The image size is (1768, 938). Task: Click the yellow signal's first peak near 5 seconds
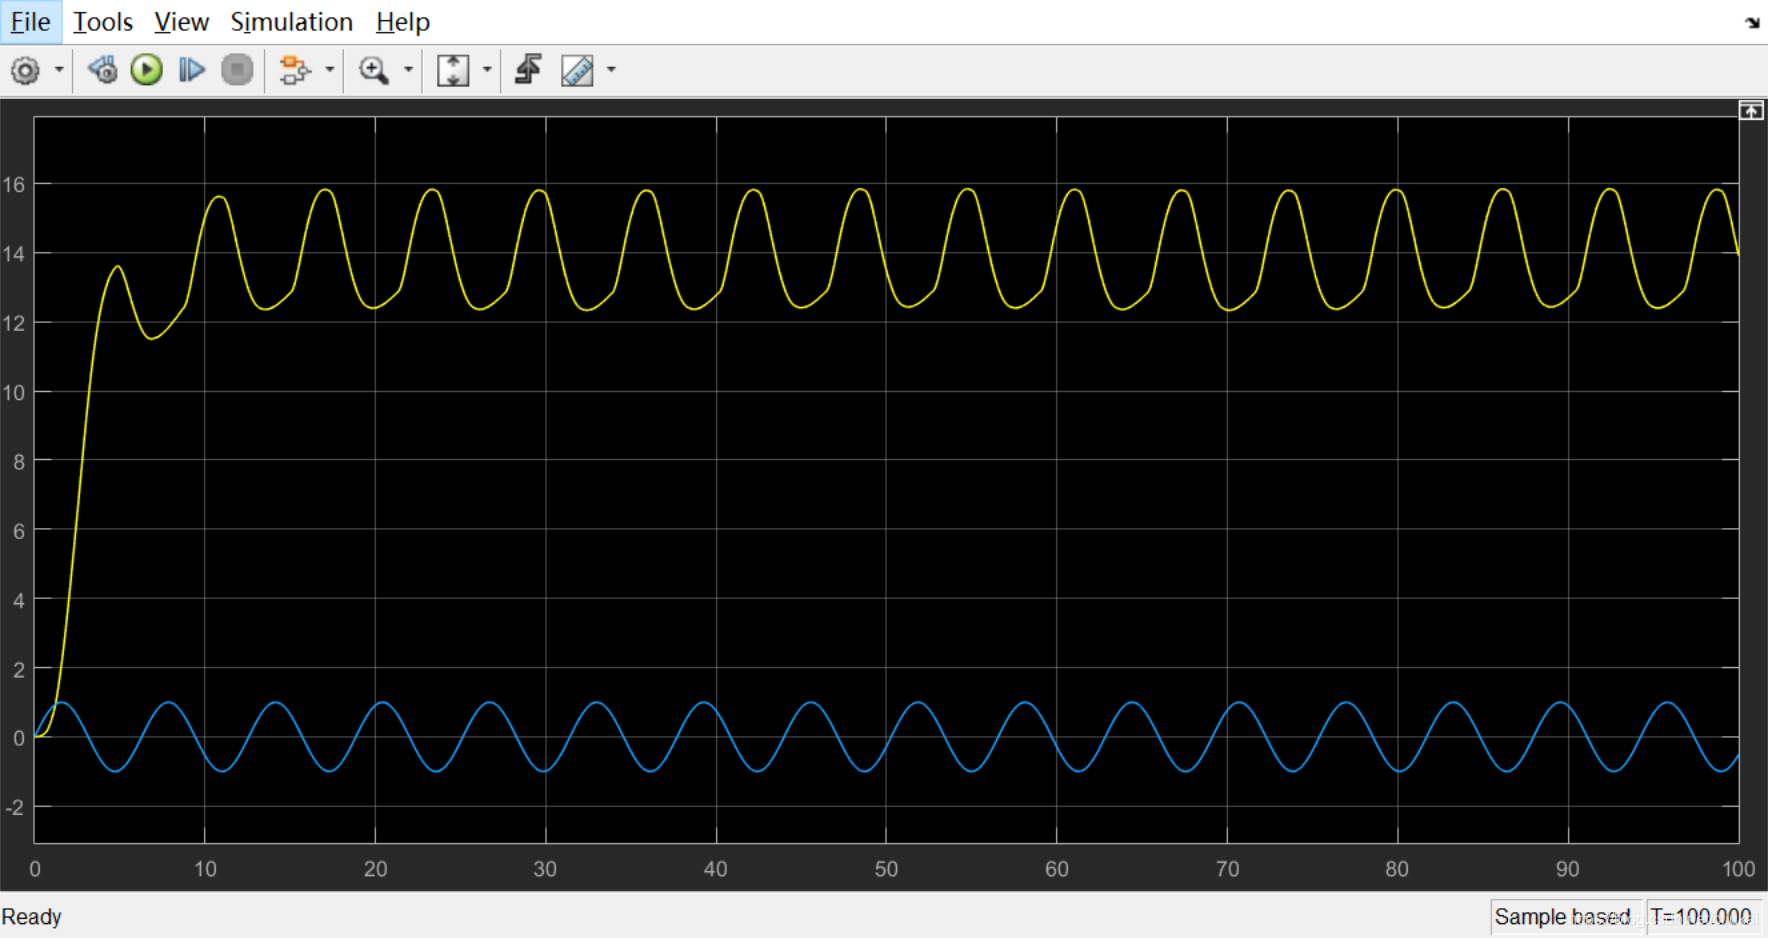(118, 267)
